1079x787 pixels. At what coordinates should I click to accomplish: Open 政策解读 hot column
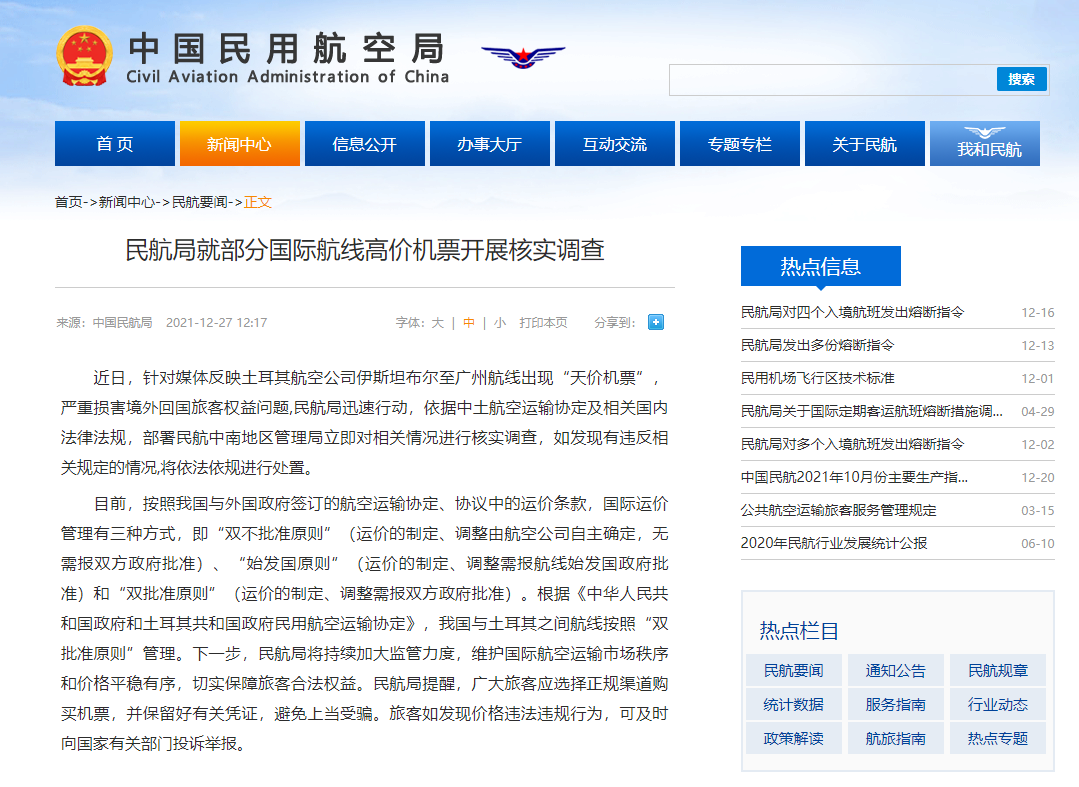(793, 738)
